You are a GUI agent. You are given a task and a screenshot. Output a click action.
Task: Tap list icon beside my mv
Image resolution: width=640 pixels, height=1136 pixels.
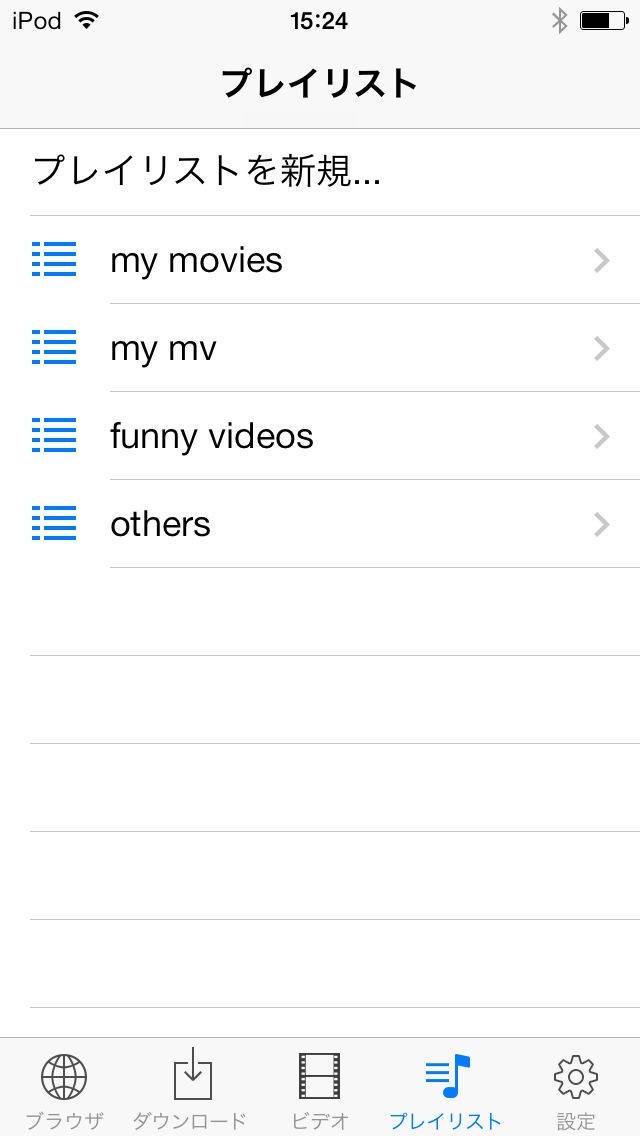tap(54, 348)
